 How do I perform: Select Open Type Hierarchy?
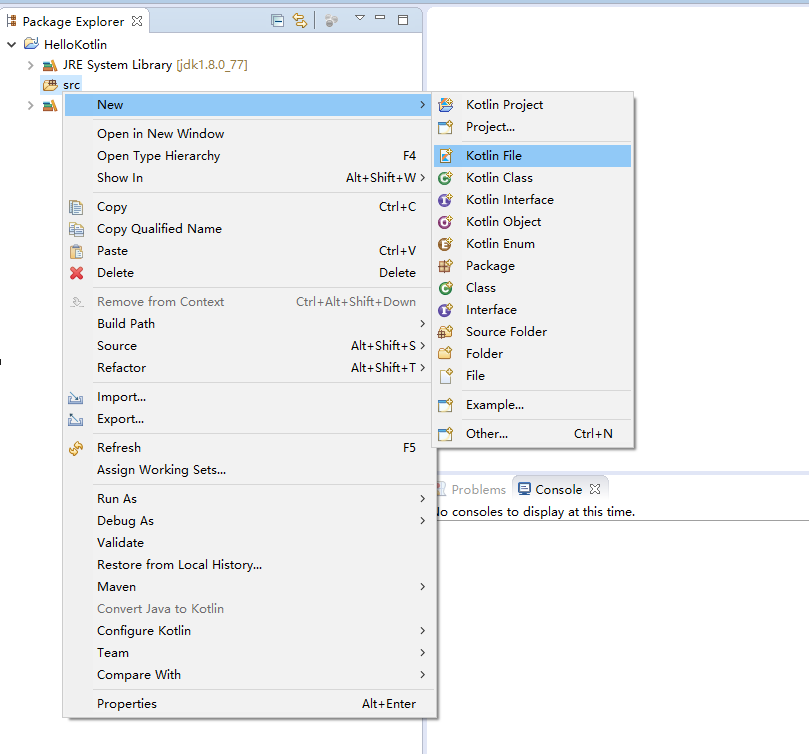pos(248,156)
